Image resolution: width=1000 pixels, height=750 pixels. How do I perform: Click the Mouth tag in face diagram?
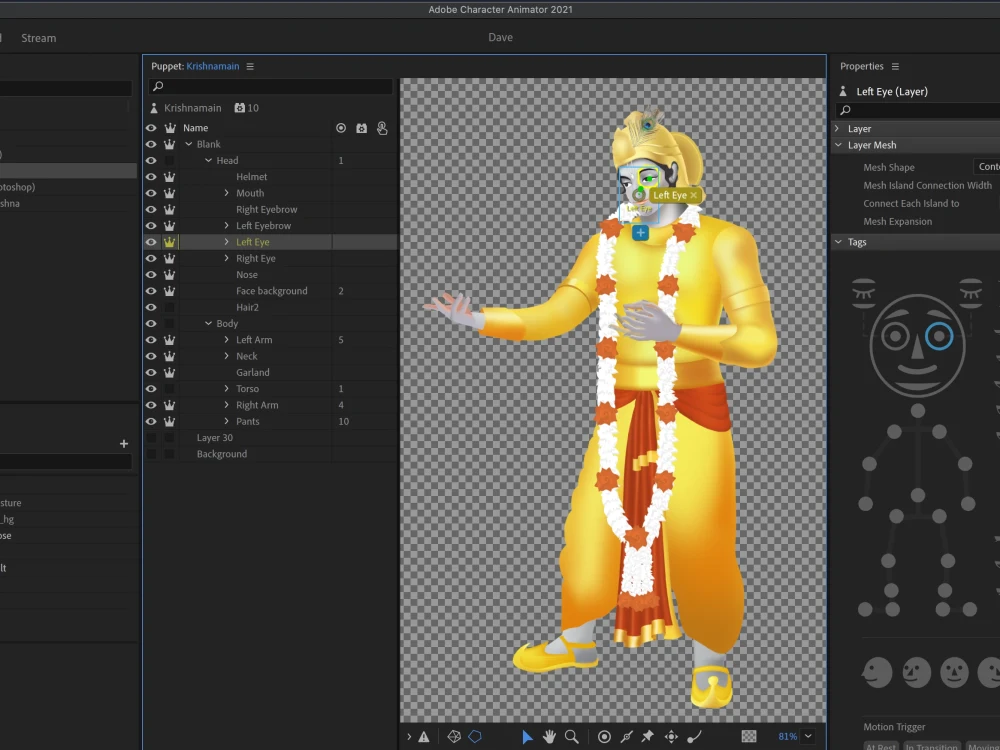tap(917, 371)
